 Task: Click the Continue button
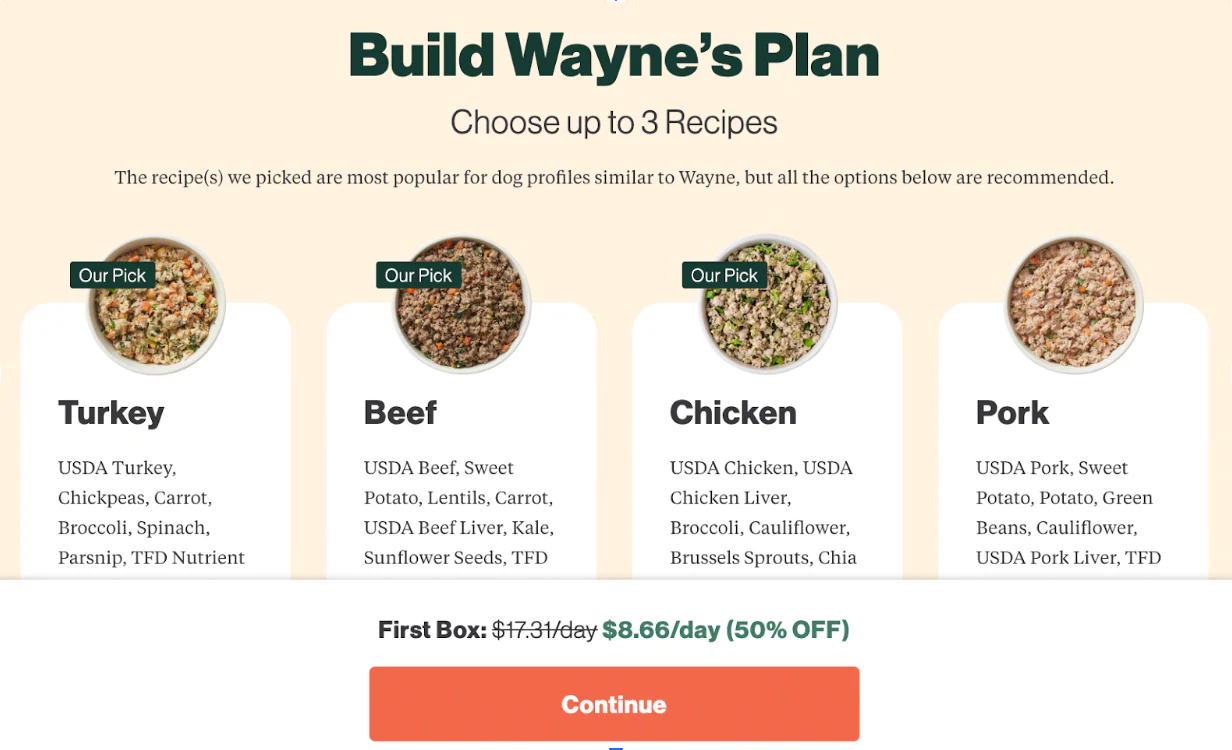pos(613,704)
